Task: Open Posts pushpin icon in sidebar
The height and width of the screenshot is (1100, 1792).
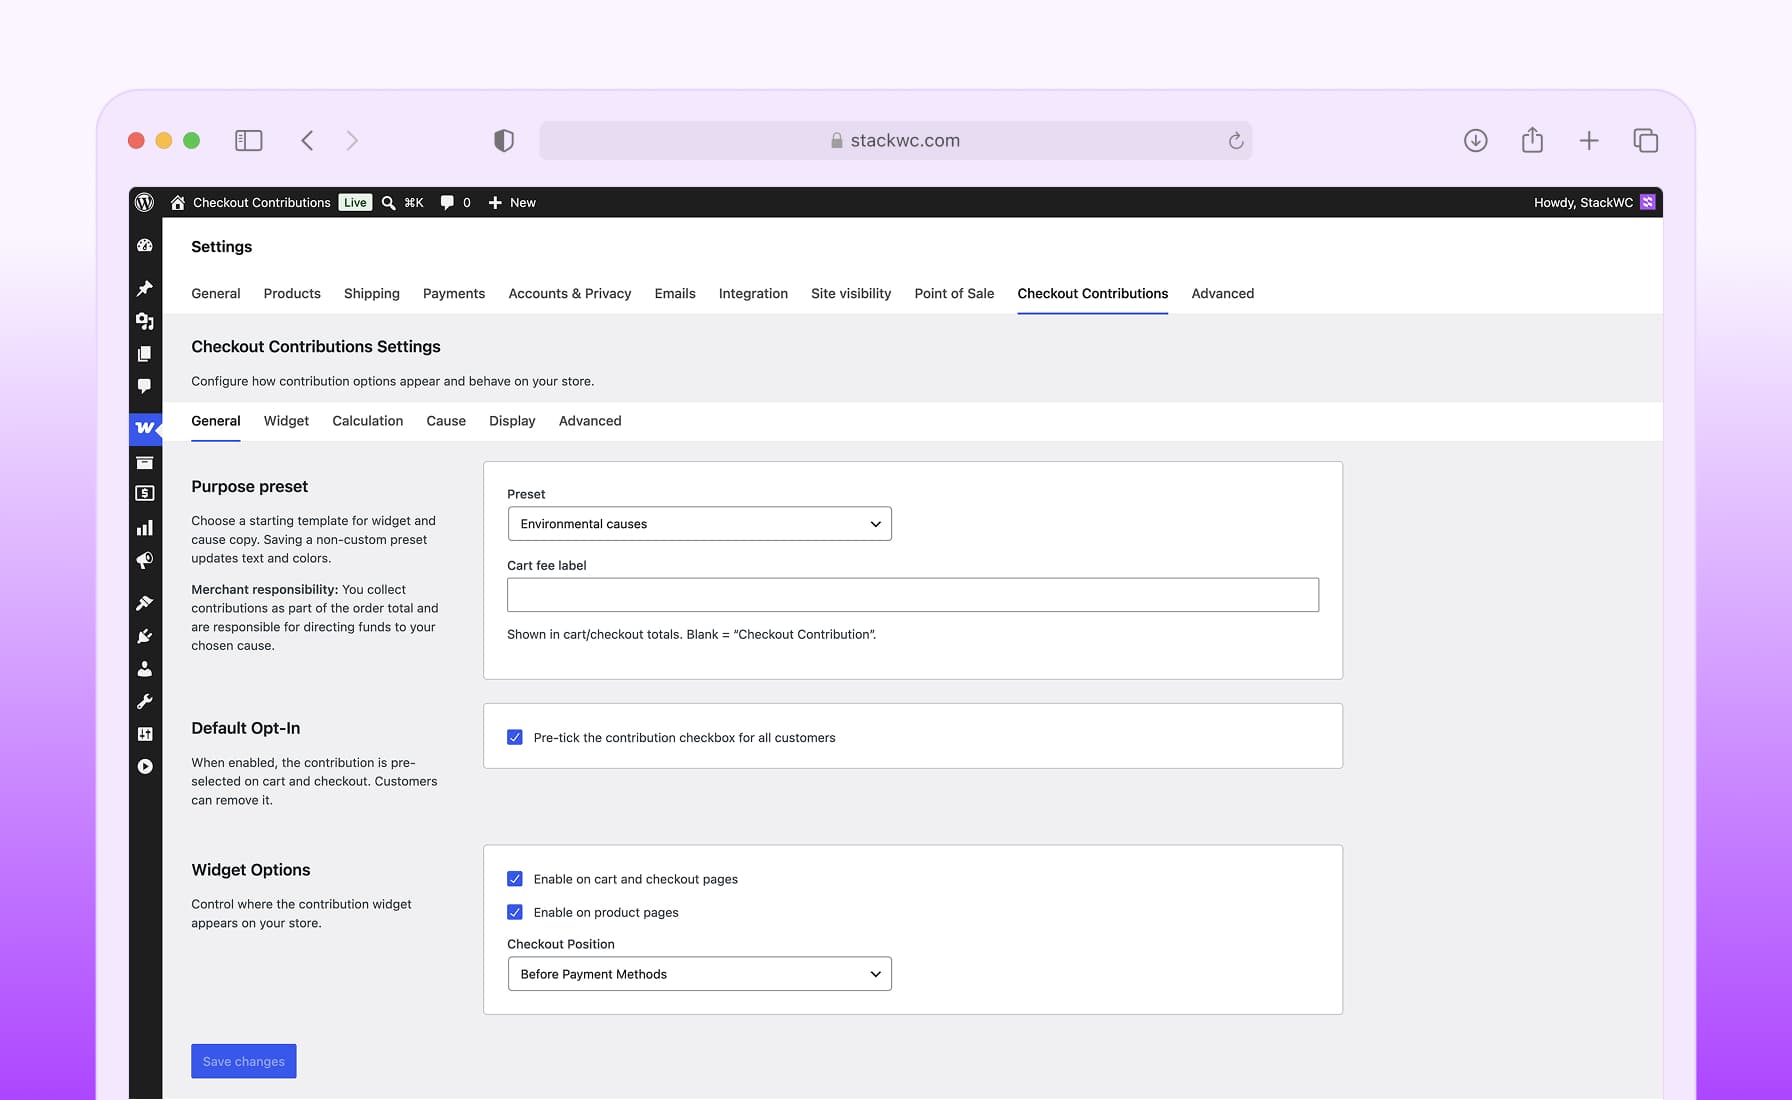Action: point(145,289)
